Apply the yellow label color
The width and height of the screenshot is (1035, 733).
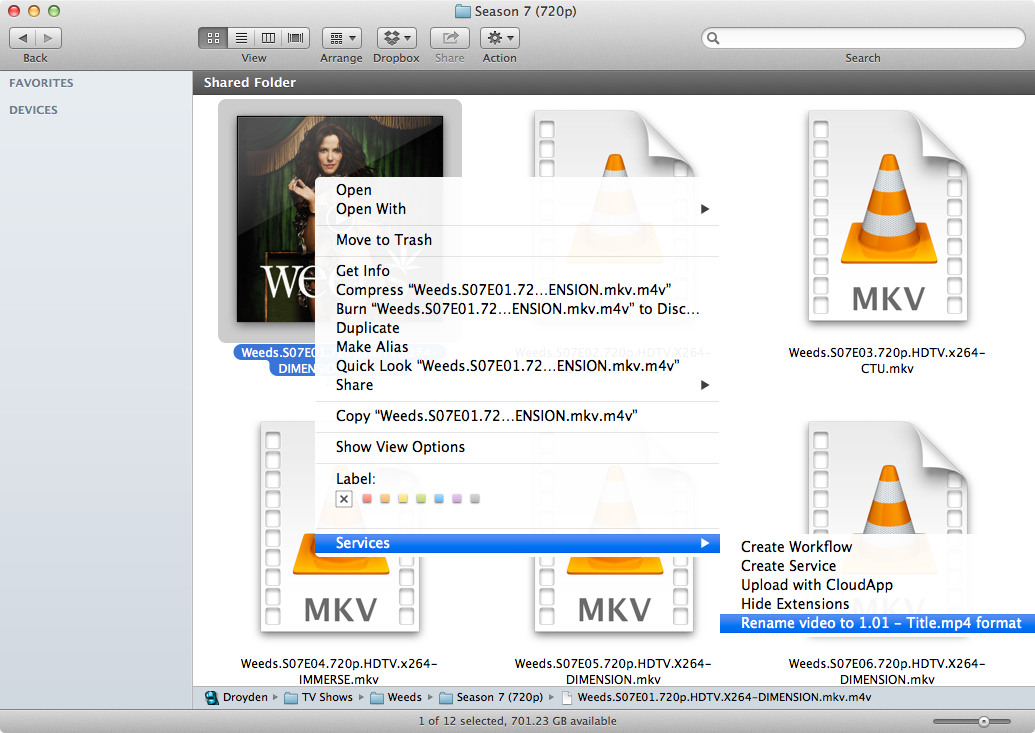tap(403, 499)
